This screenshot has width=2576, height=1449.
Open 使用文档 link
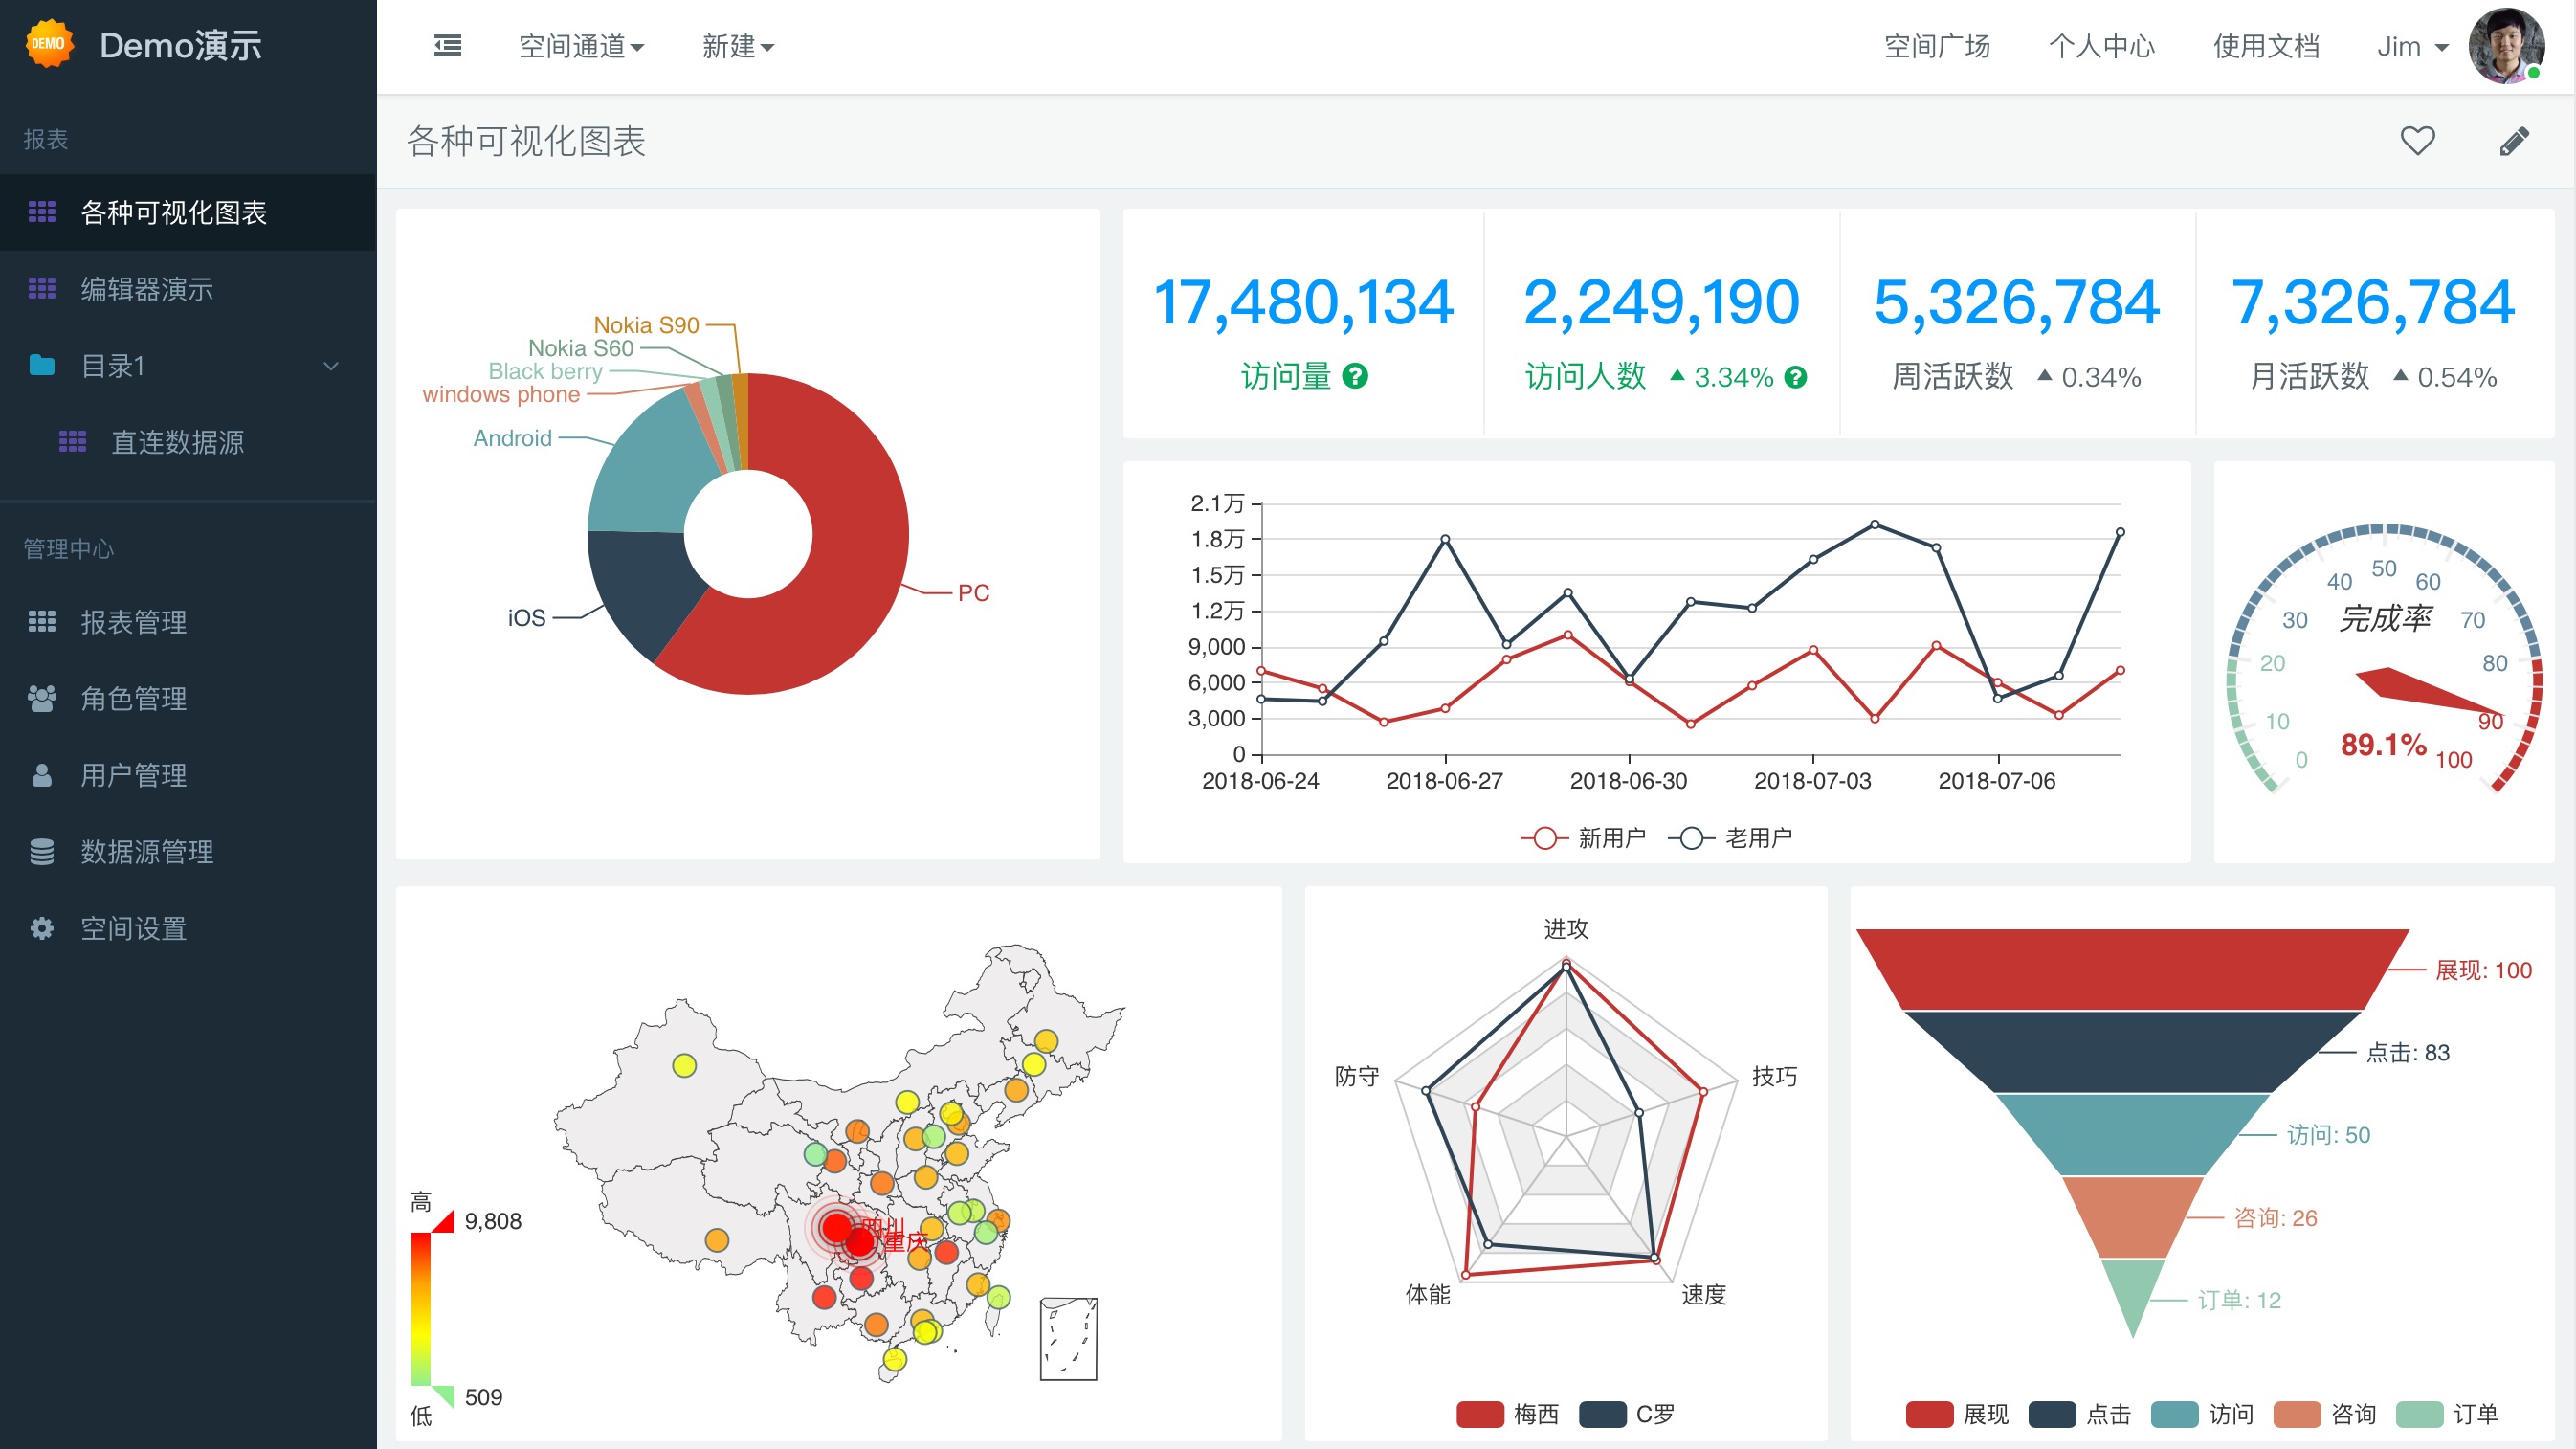pyautogui.click(x=2265, y=46)
